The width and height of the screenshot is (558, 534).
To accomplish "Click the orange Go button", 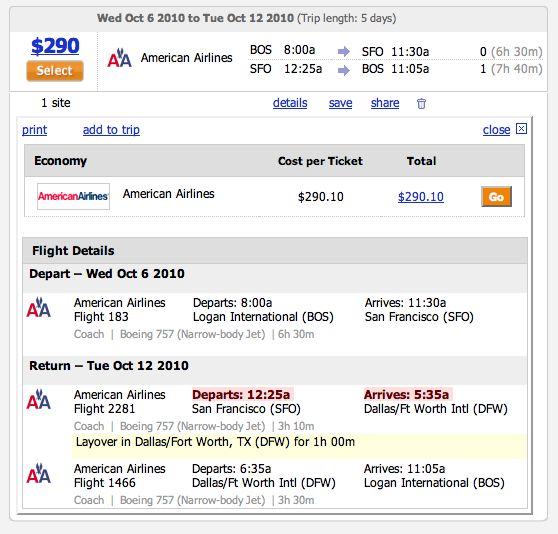I will (x=496, y=196).
